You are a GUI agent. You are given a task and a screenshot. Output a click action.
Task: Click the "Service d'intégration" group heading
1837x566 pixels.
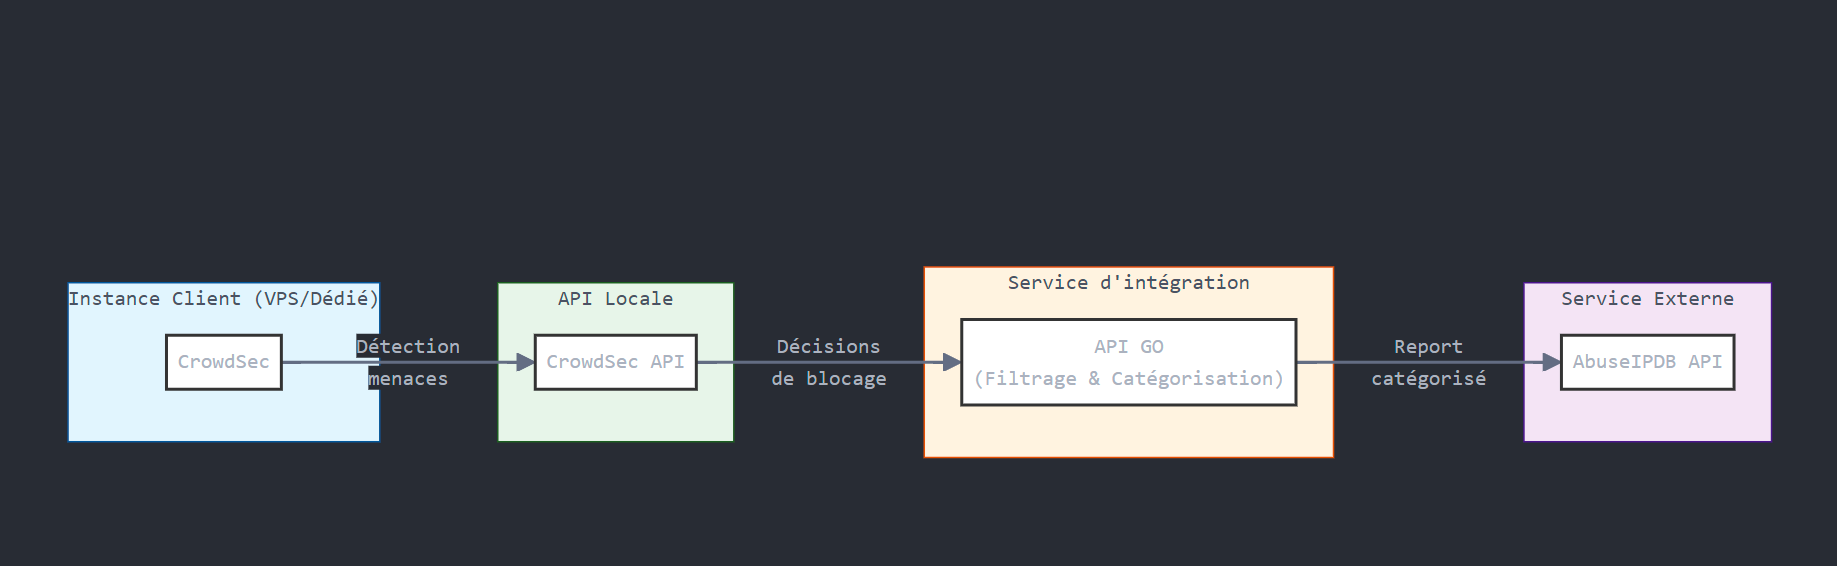pyautogui.click(x=1128, y=283)
